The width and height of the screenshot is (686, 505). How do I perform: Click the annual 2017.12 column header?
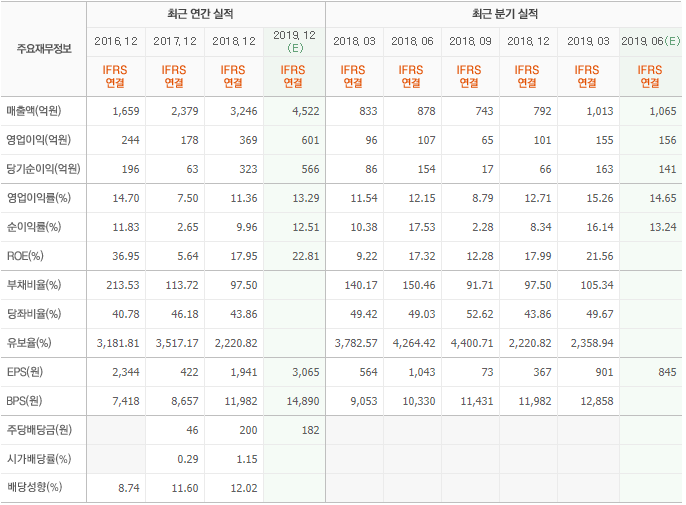pyautogui.click(x=175, y=41)
